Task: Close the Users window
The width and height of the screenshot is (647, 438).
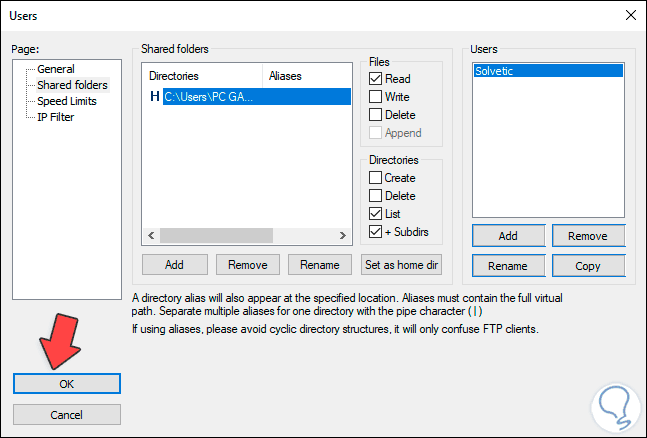Action: click(630, 16)
